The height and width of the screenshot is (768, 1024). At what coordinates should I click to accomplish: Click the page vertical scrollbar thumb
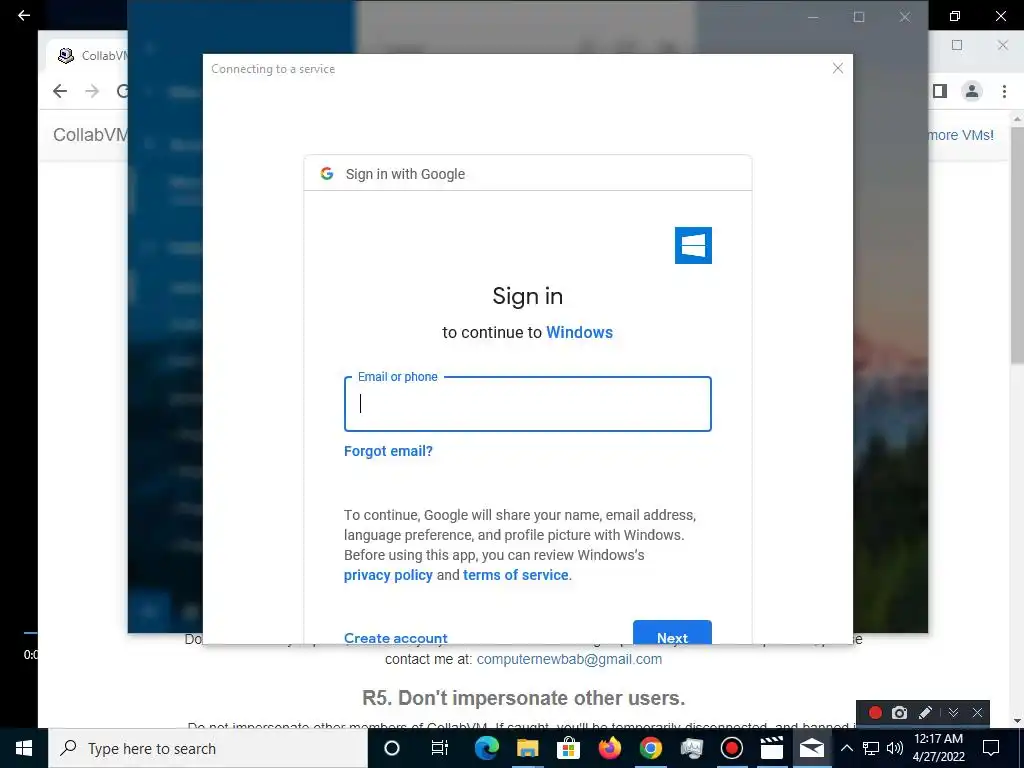(1017, 247)
